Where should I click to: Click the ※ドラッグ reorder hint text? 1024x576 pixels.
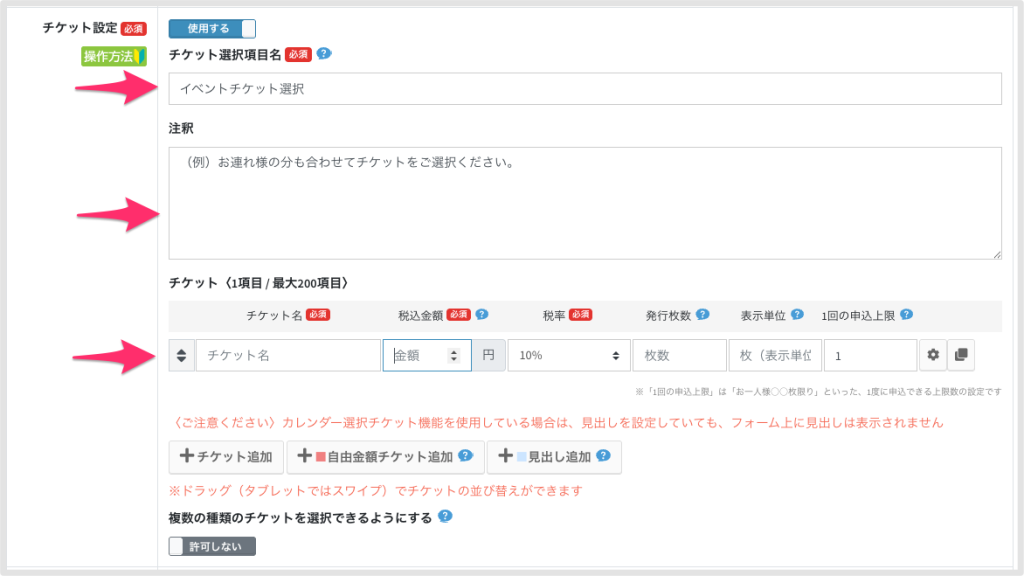point(376,491)
